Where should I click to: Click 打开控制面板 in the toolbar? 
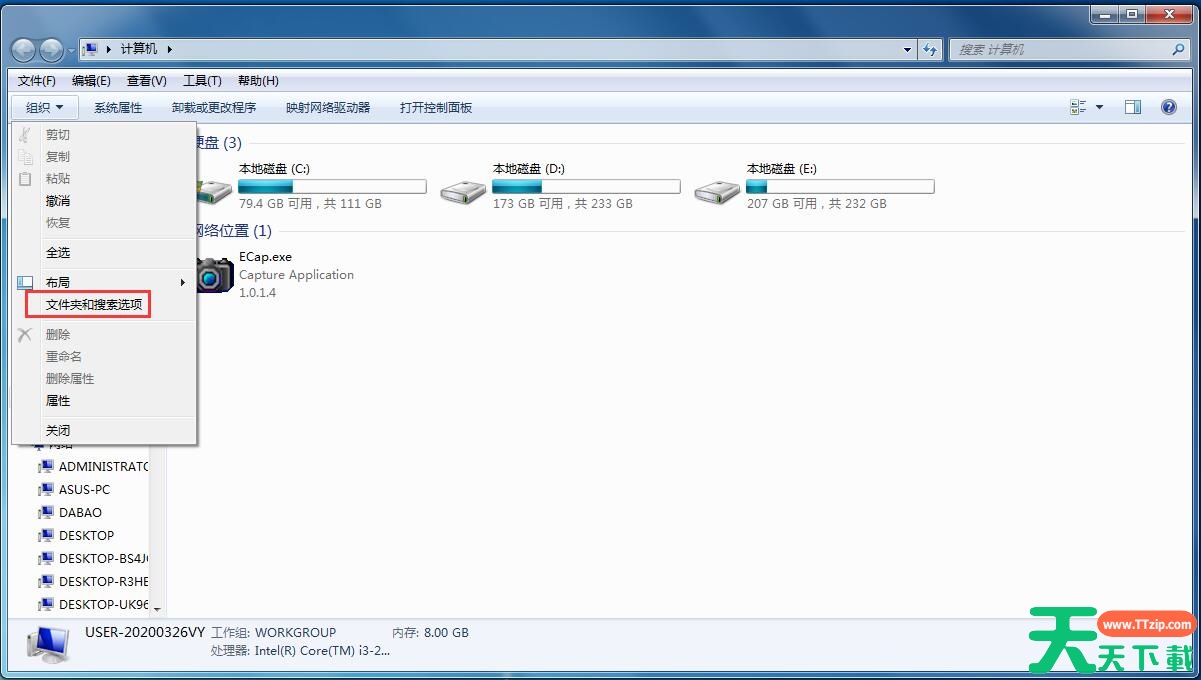click(436, 108)
